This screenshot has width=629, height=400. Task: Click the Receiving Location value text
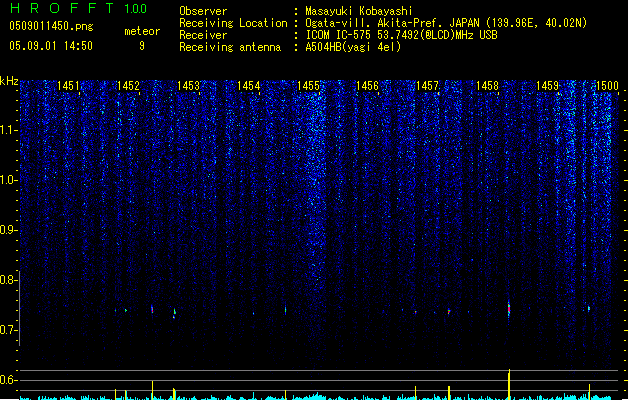446,23
